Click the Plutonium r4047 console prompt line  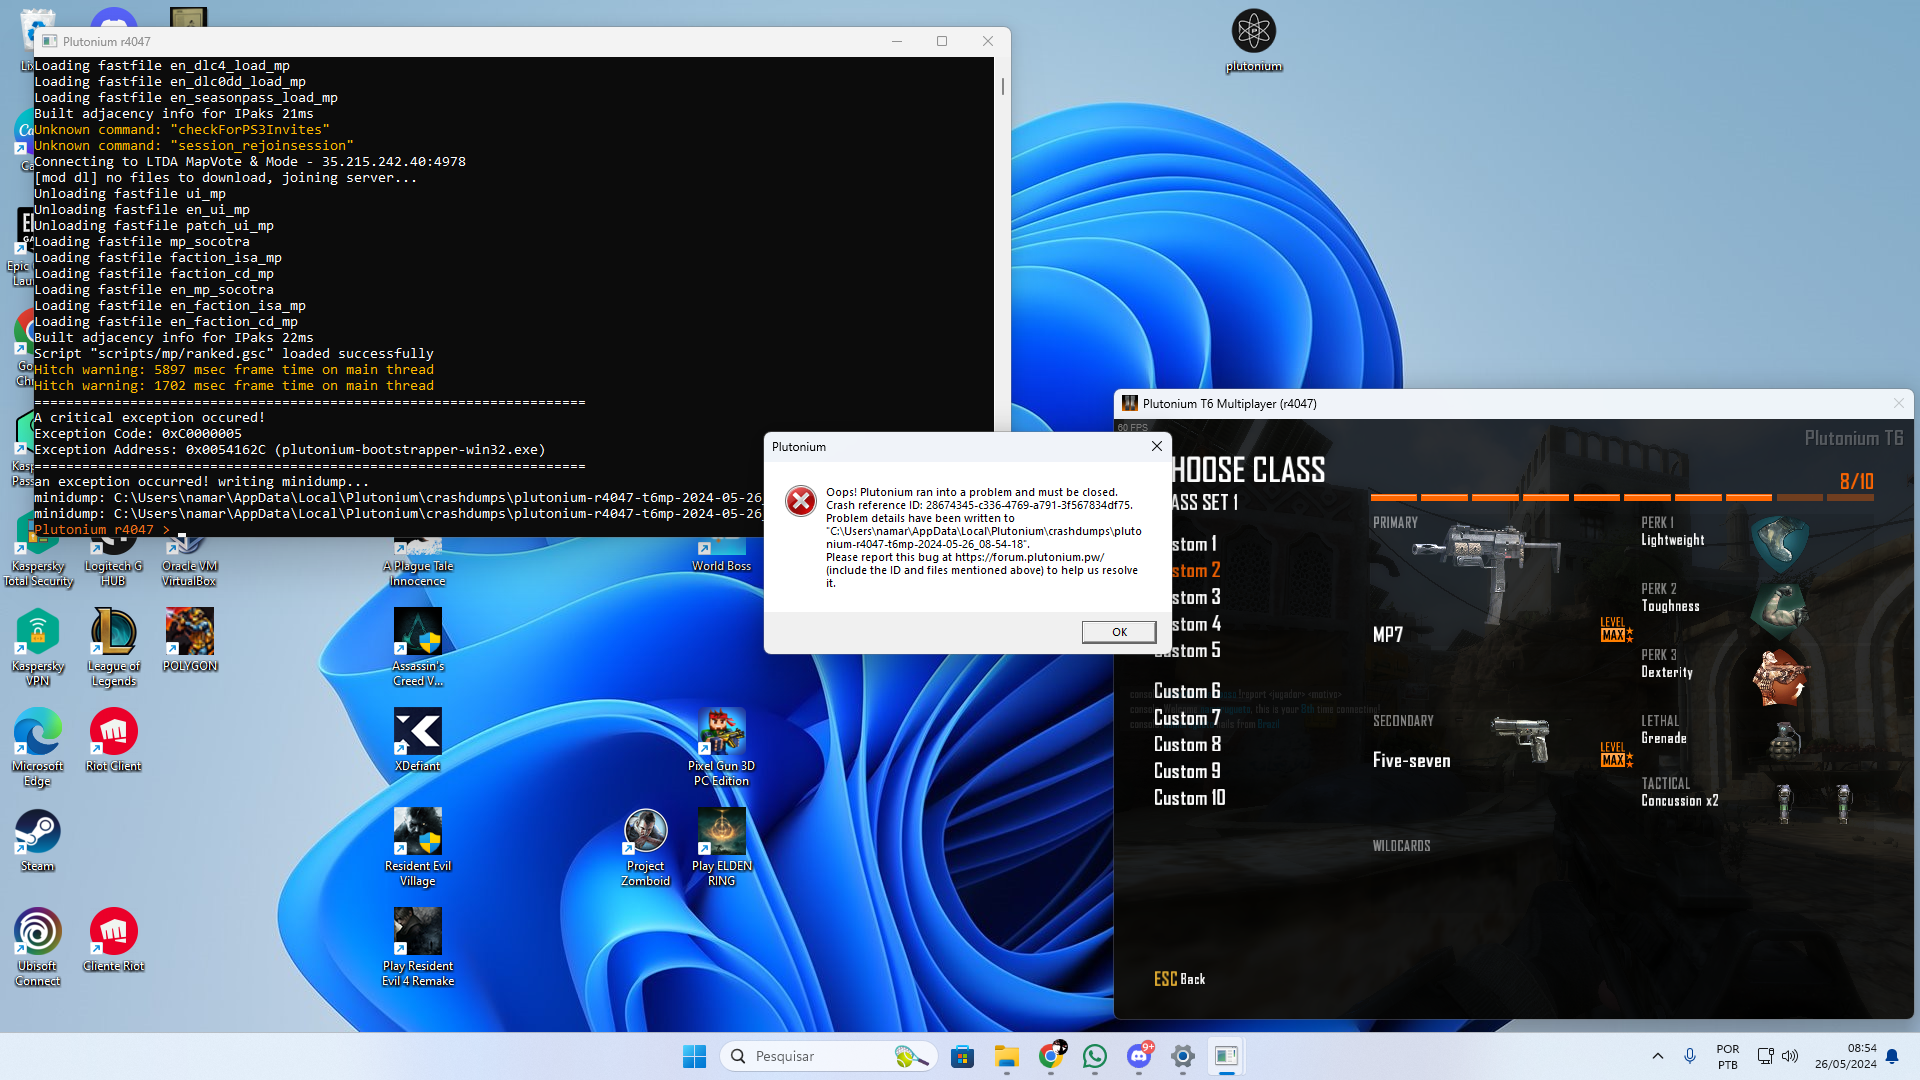103,530
